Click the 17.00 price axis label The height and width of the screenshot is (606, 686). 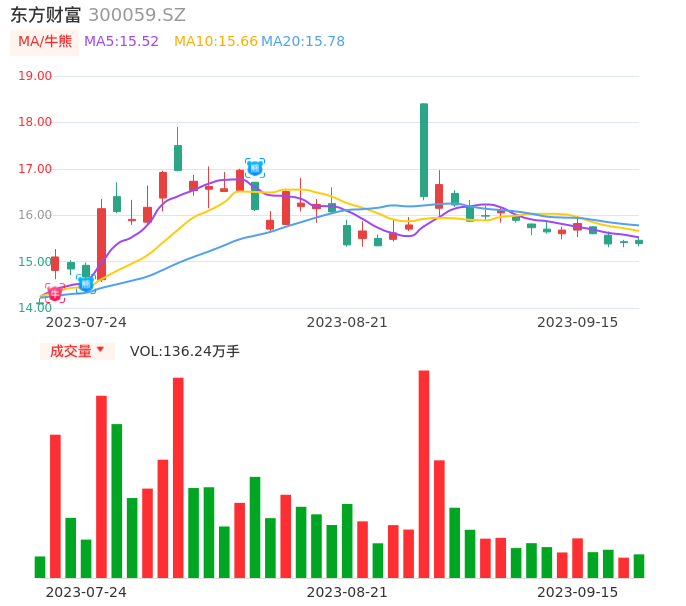point(35,168)
